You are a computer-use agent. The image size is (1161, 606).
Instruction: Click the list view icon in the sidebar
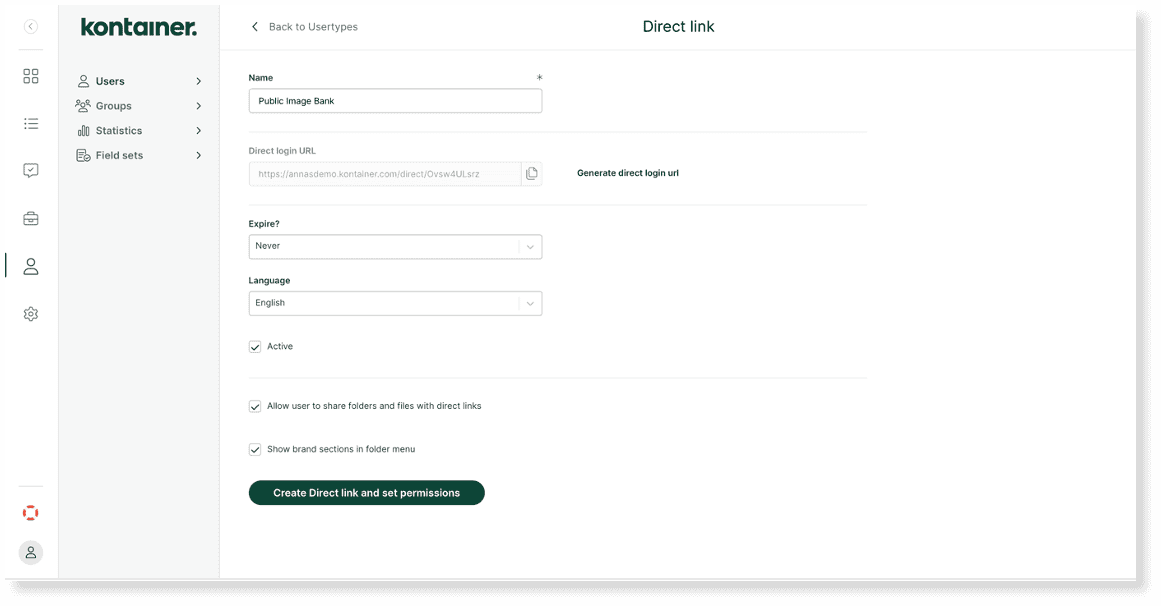[31, 124]
